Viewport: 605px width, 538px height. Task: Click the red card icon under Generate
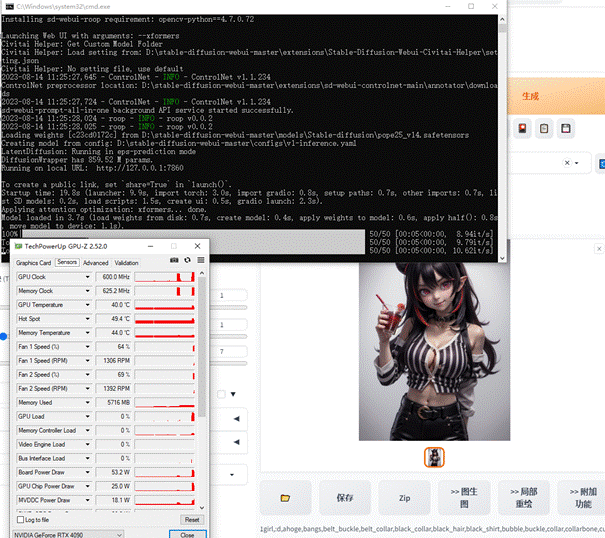pos(521,129)
